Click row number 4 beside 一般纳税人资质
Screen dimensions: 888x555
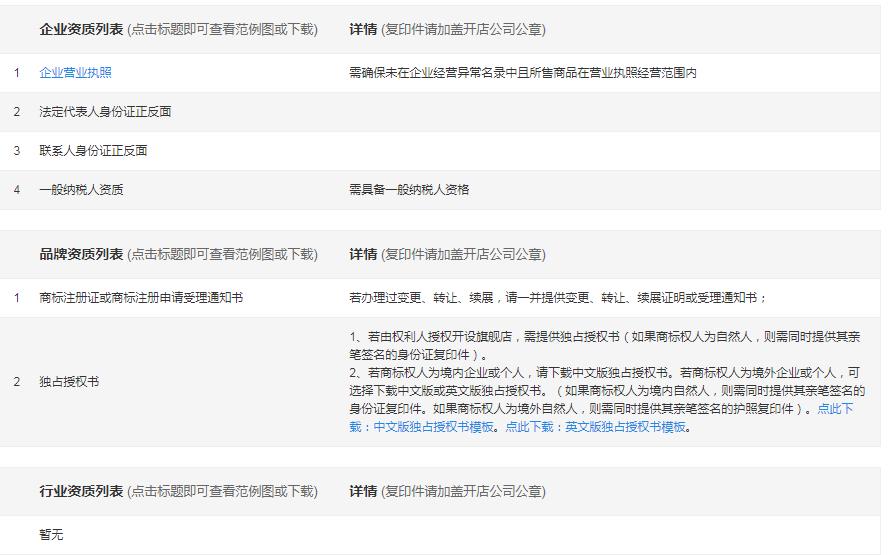[x=16, y=190]
